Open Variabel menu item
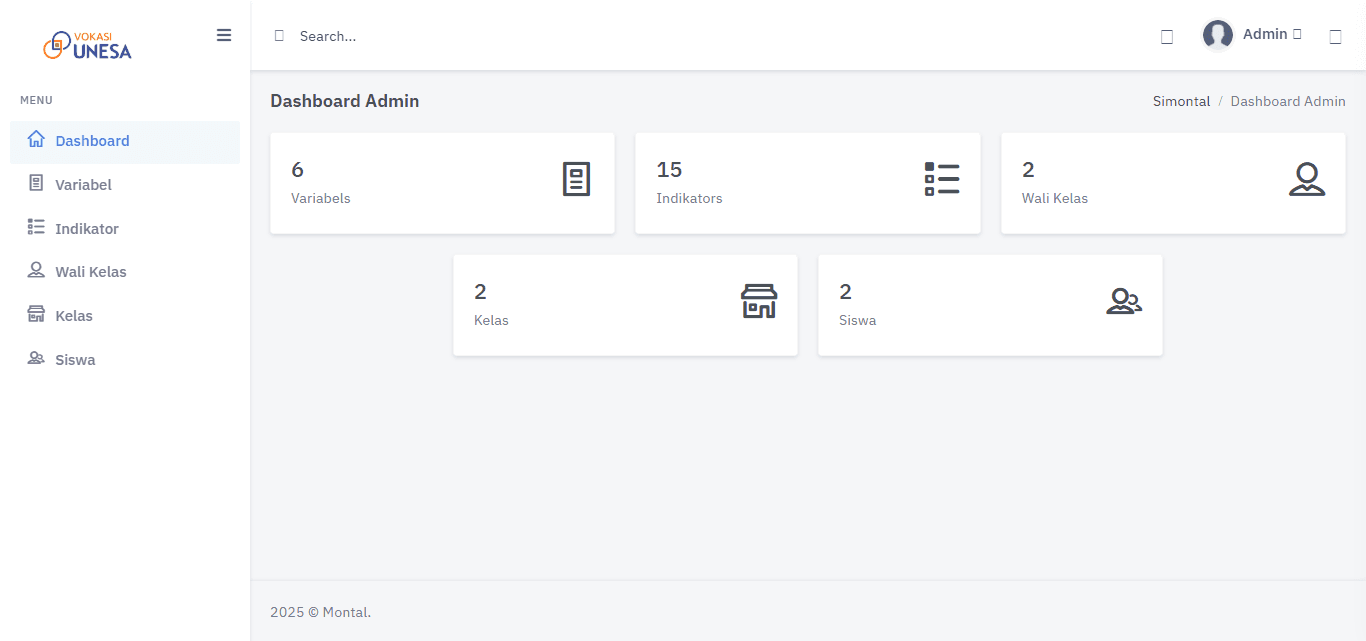The width and height of the screenshot is (1366, 641). pyautogui.click(x=125, y=185)
